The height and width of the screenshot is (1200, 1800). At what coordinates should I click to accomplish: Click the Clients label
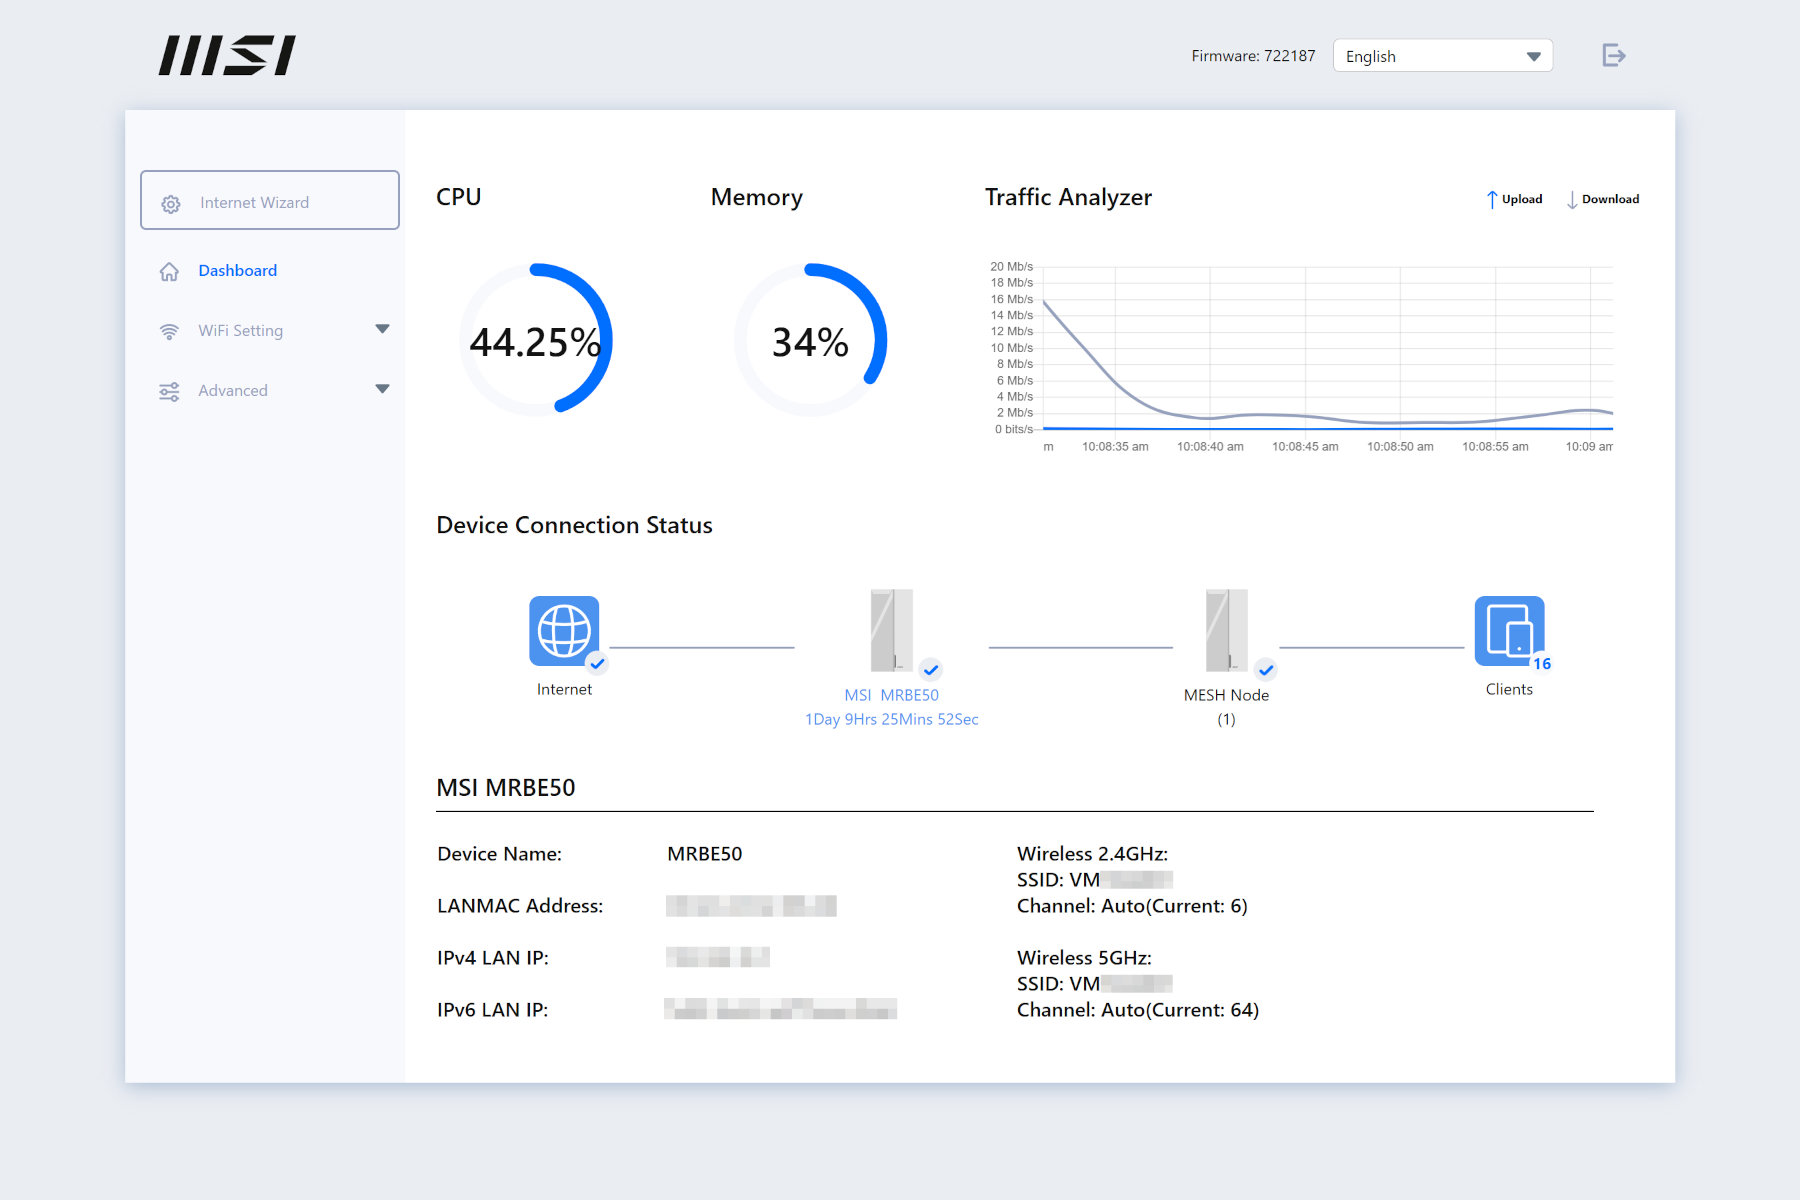point(1509,689)
